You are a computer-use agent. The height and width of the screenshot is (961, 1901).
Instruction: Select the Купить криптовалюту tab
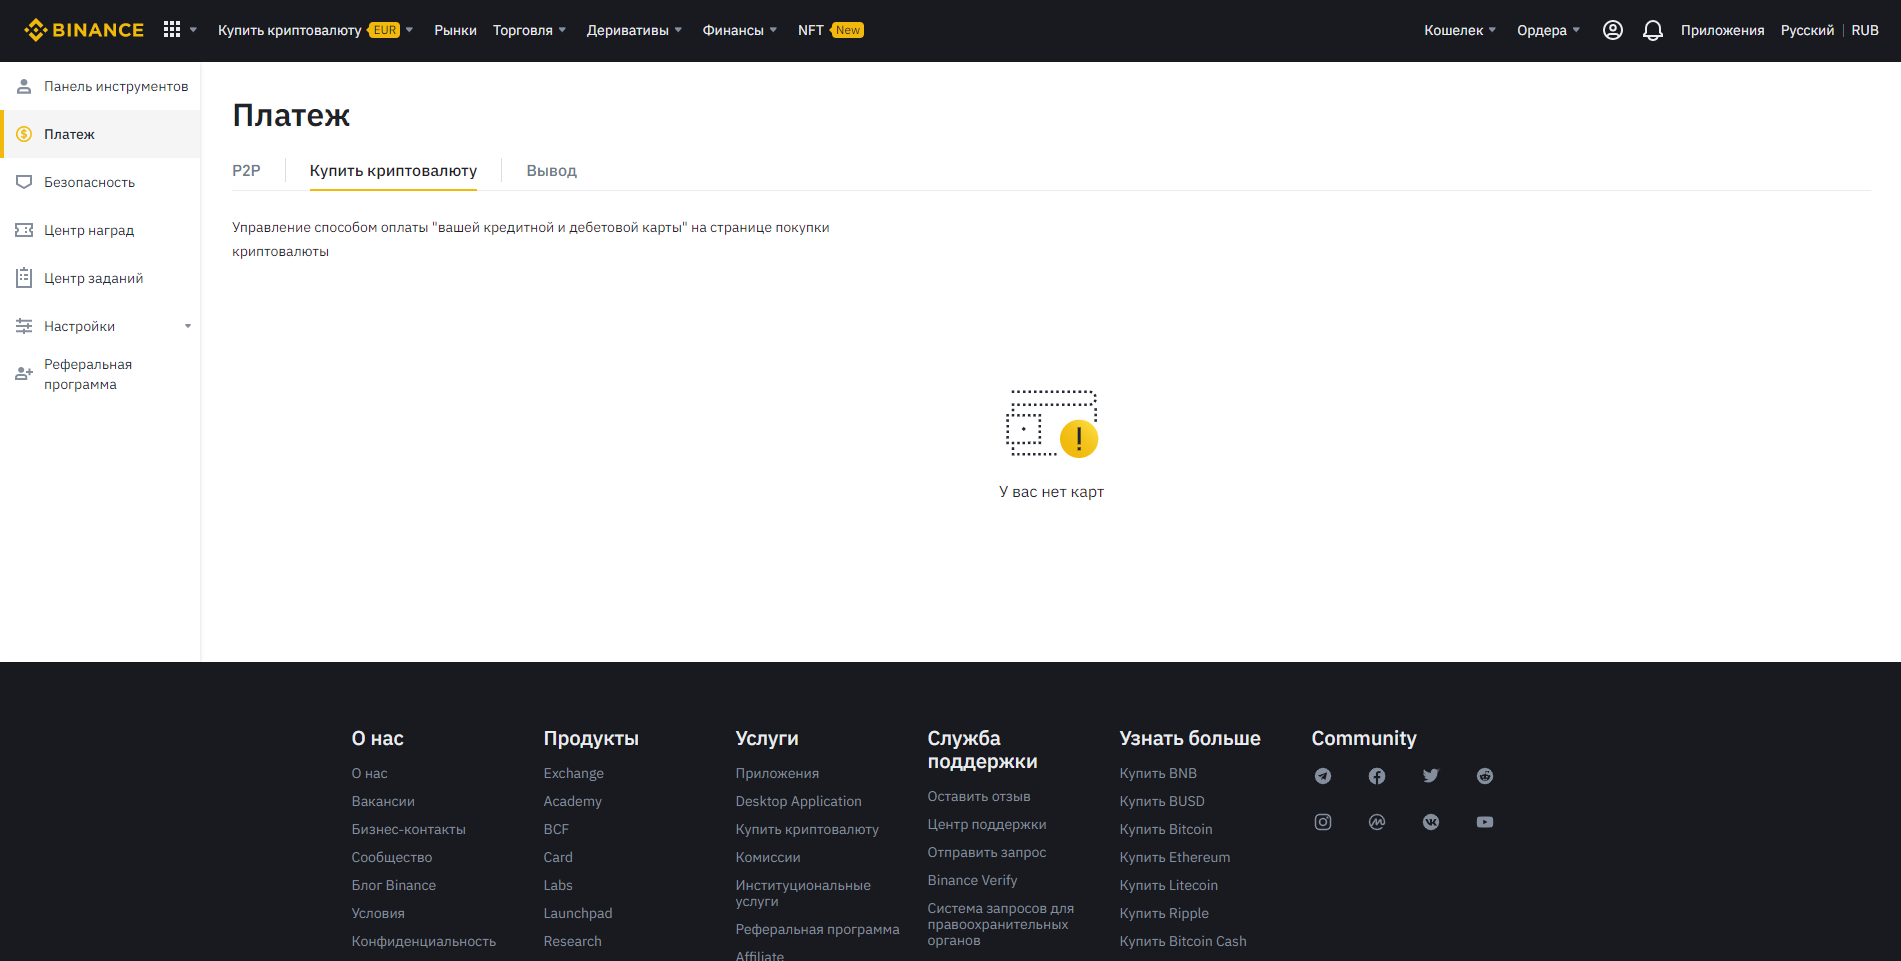click(393, 171)
